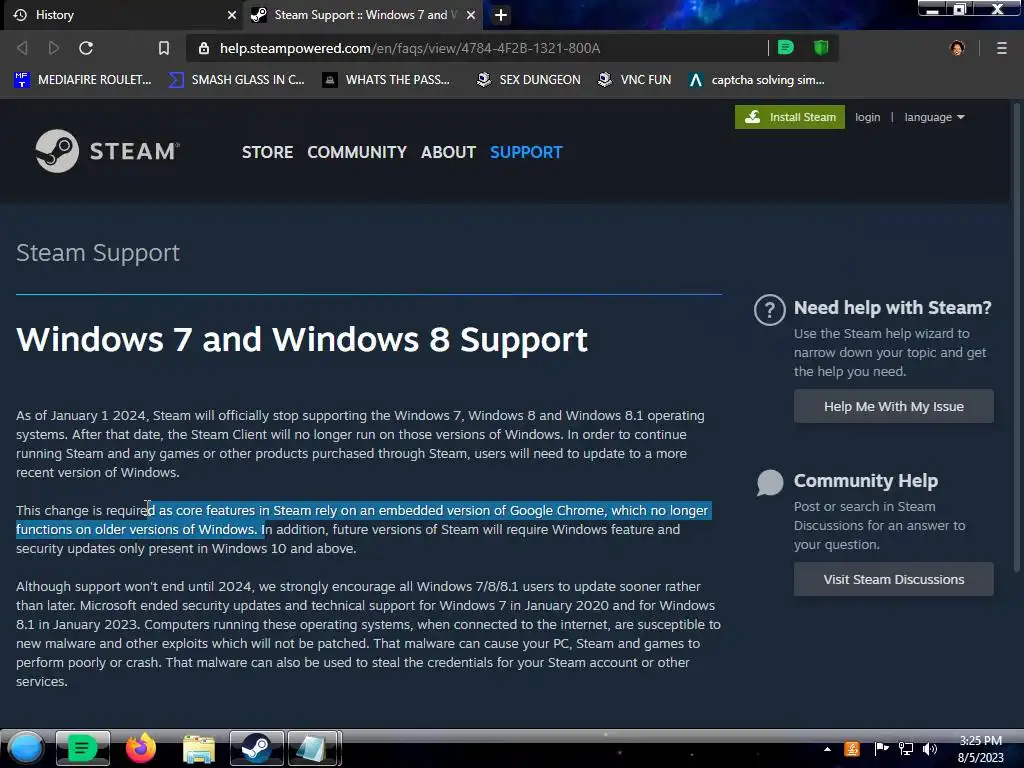The width and height of the screenshot is (1024, 768).
Task: Switch to Steam app in taskbar
Action: (257, 748)
